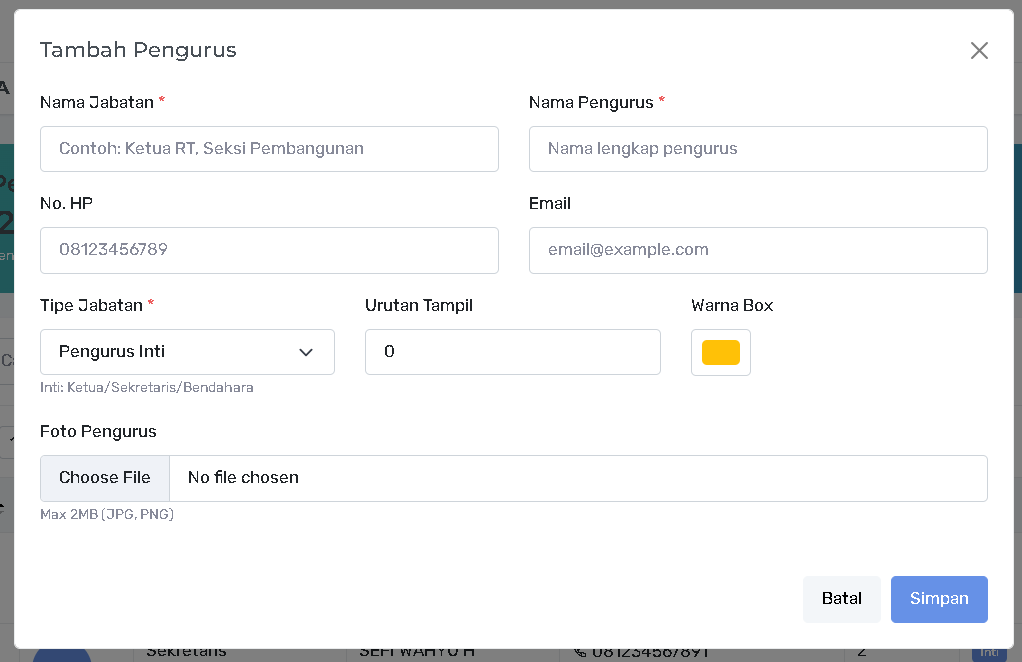Click the No. HP phone field

coord(269,250)
